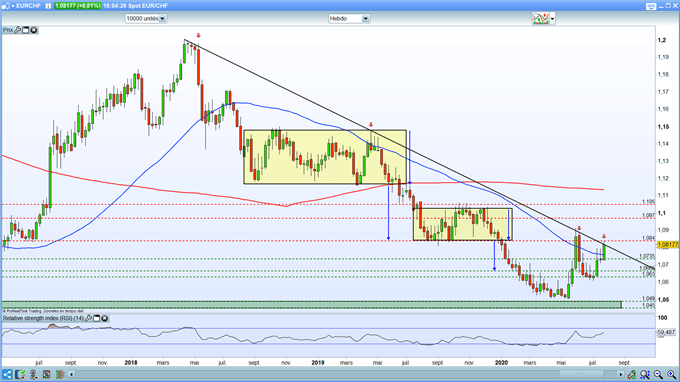
Task: Click the keyboard icon in title bar
Action: point(651,6)
